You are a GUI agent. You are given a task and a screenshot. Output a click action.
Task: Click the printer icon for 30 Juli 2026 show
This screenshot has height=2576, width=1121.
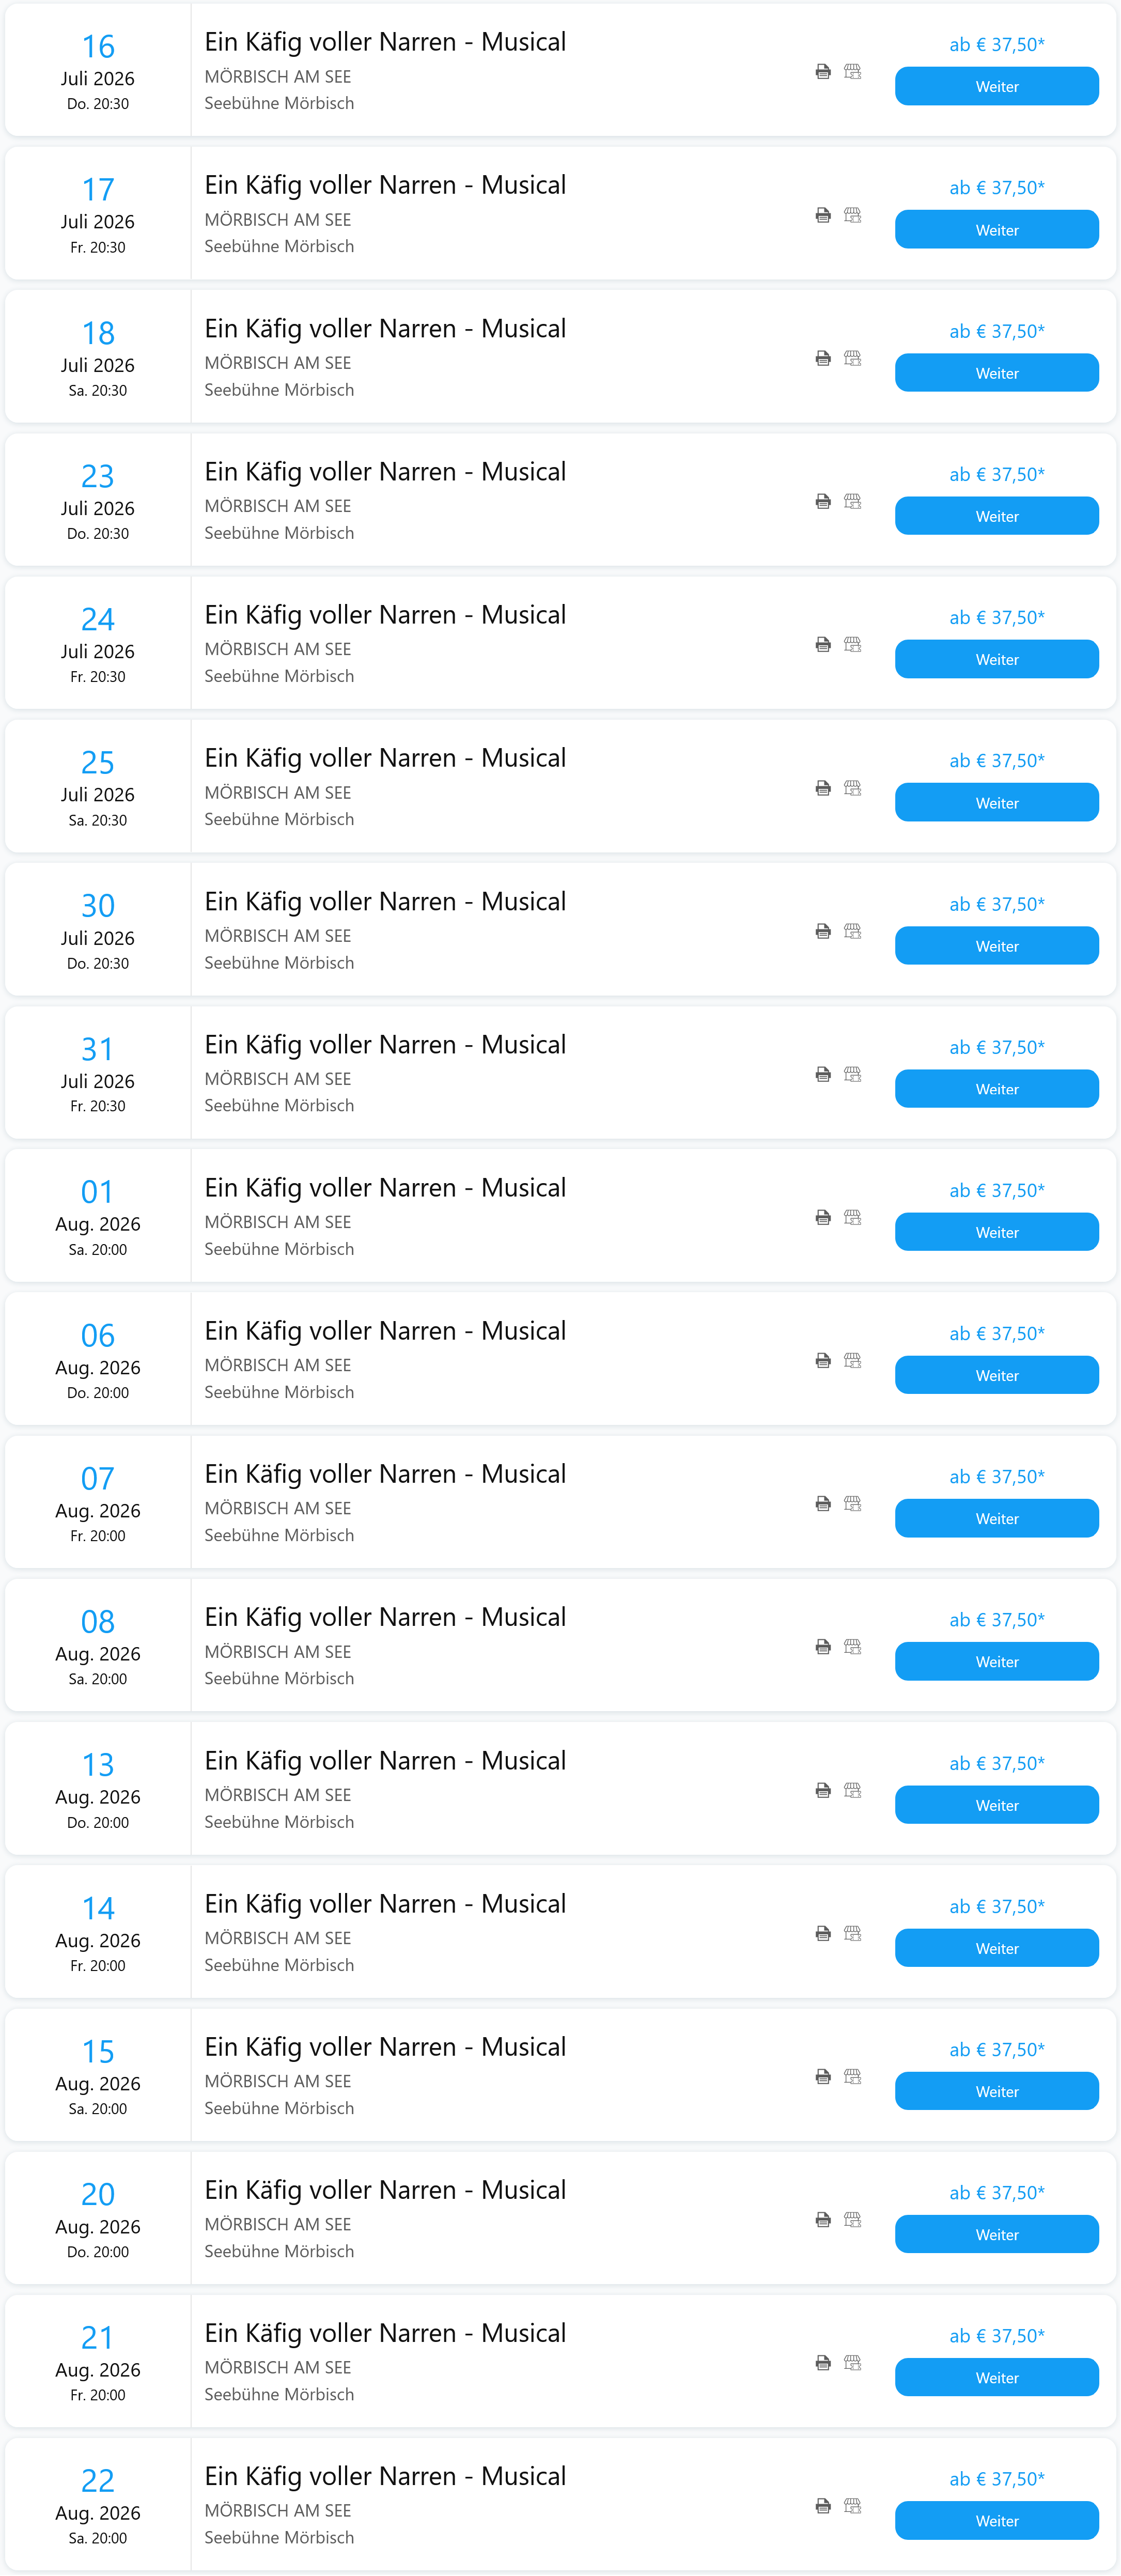[x=823, y=931]
